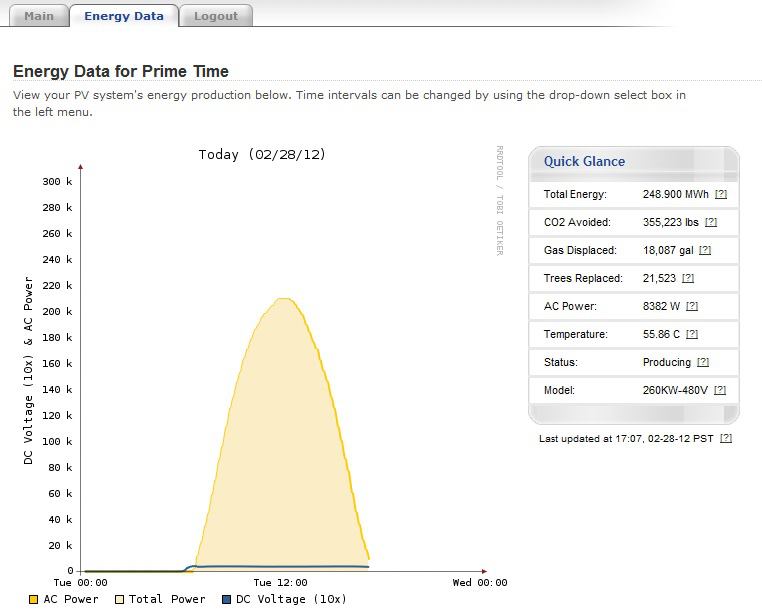Click the Logout tab
Image resolution: width=762 pixels, height=610 pixels.
click(x=216, y=16)
